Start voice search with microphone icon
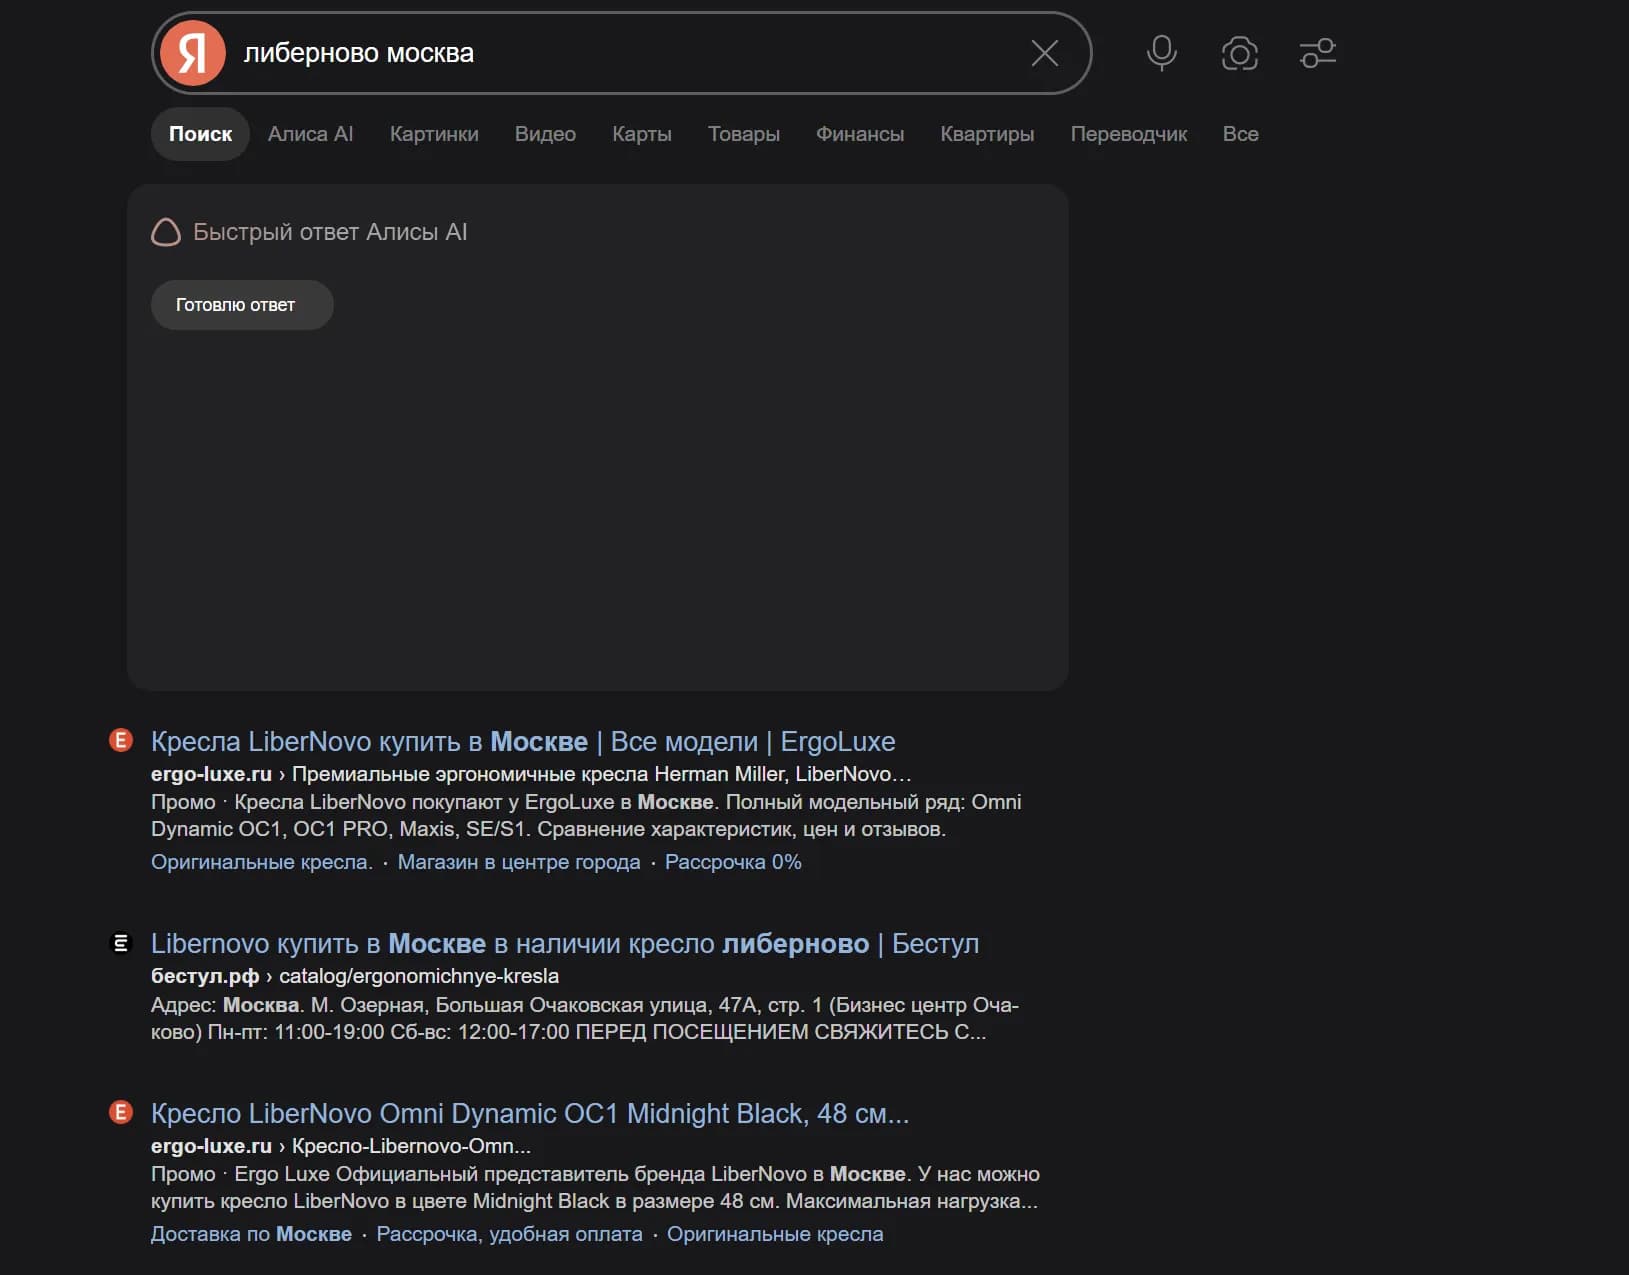The height and width of the screenshot is (1275, 1629). (1161, 53)
